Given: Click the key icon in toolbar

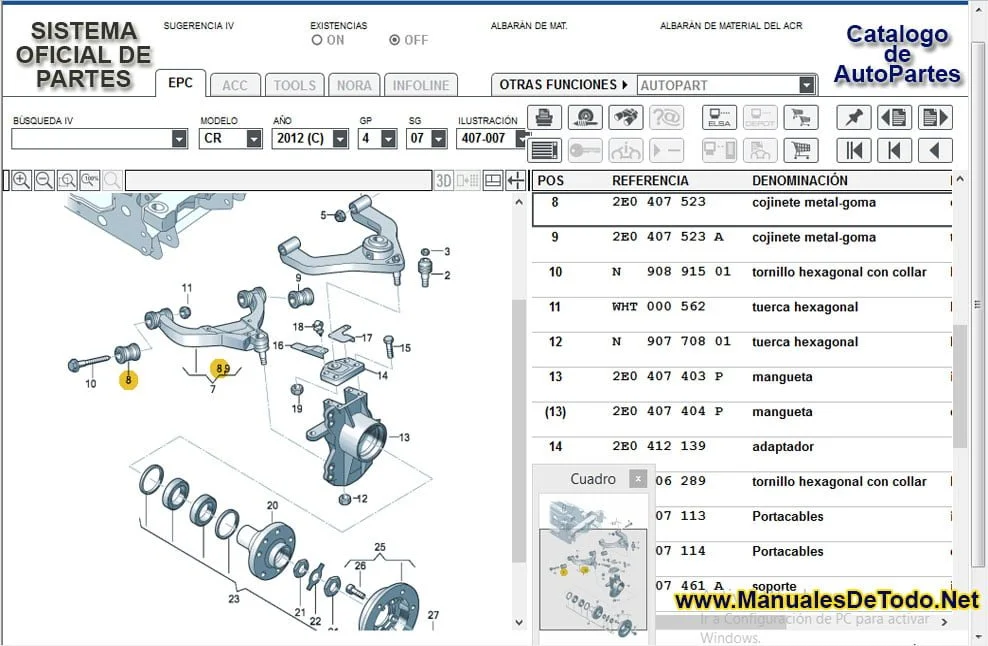Looking at the screenshot, I should (x=585, y=151).
